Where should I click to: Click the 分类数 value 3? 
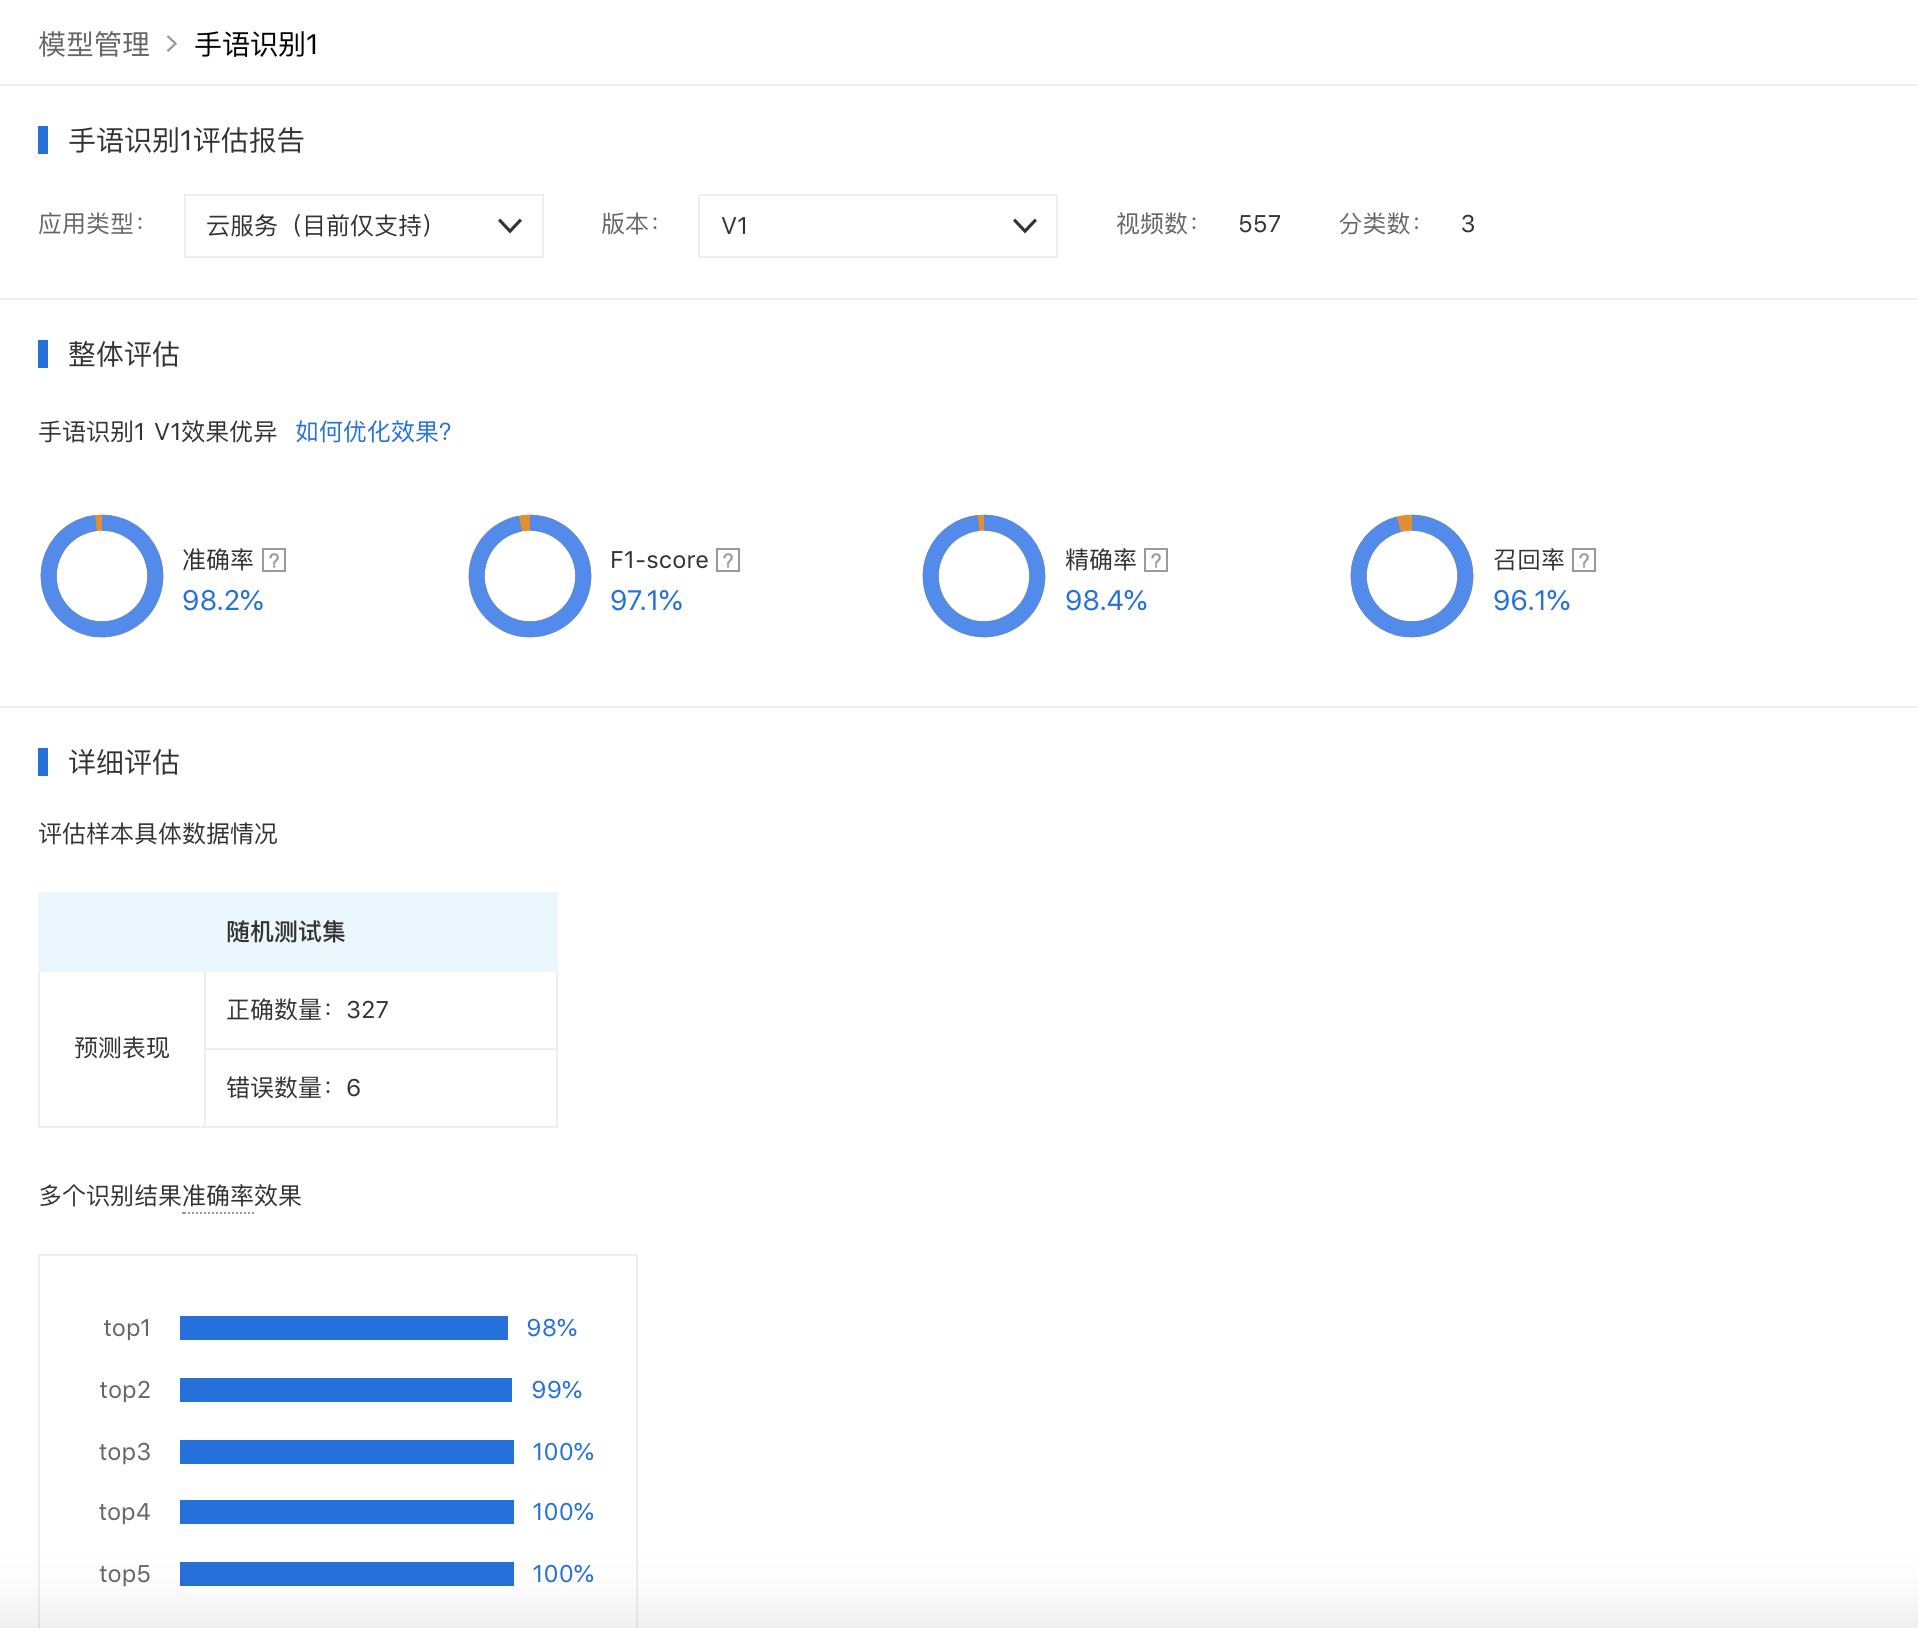click(1467, 224)
